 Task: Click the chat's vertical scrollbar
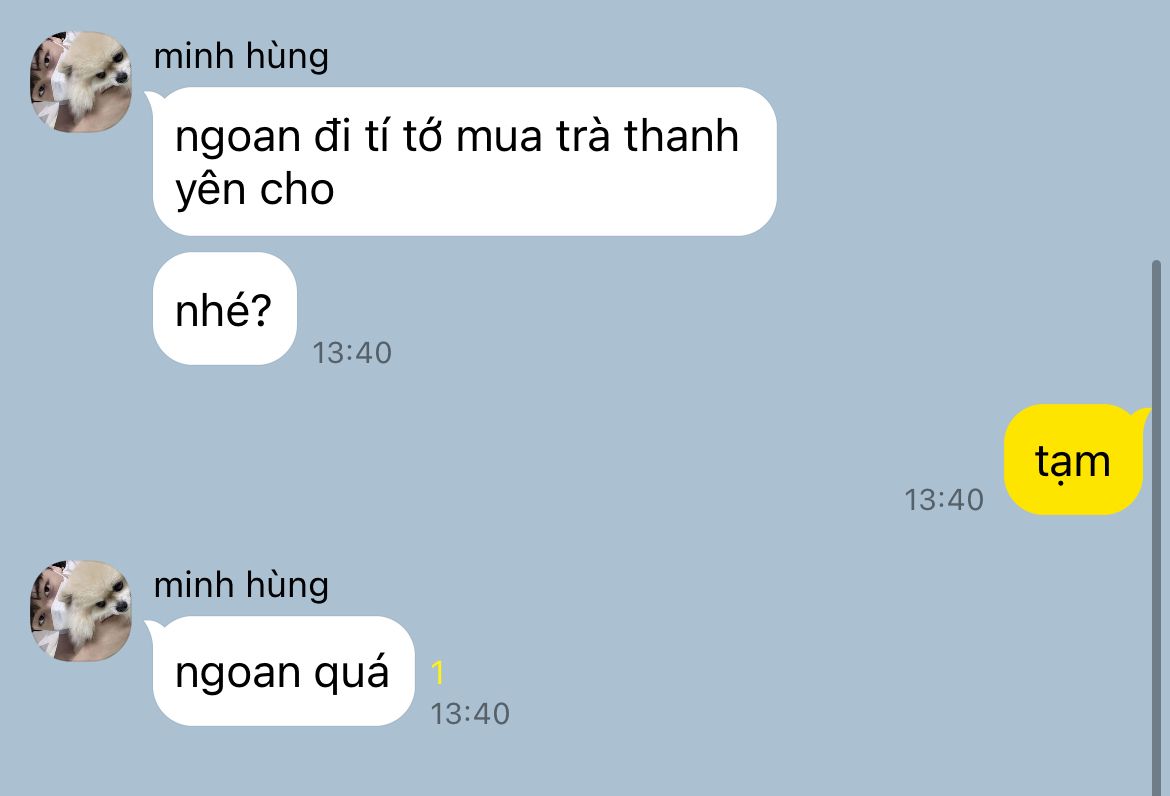click(x=1156, y=527)
